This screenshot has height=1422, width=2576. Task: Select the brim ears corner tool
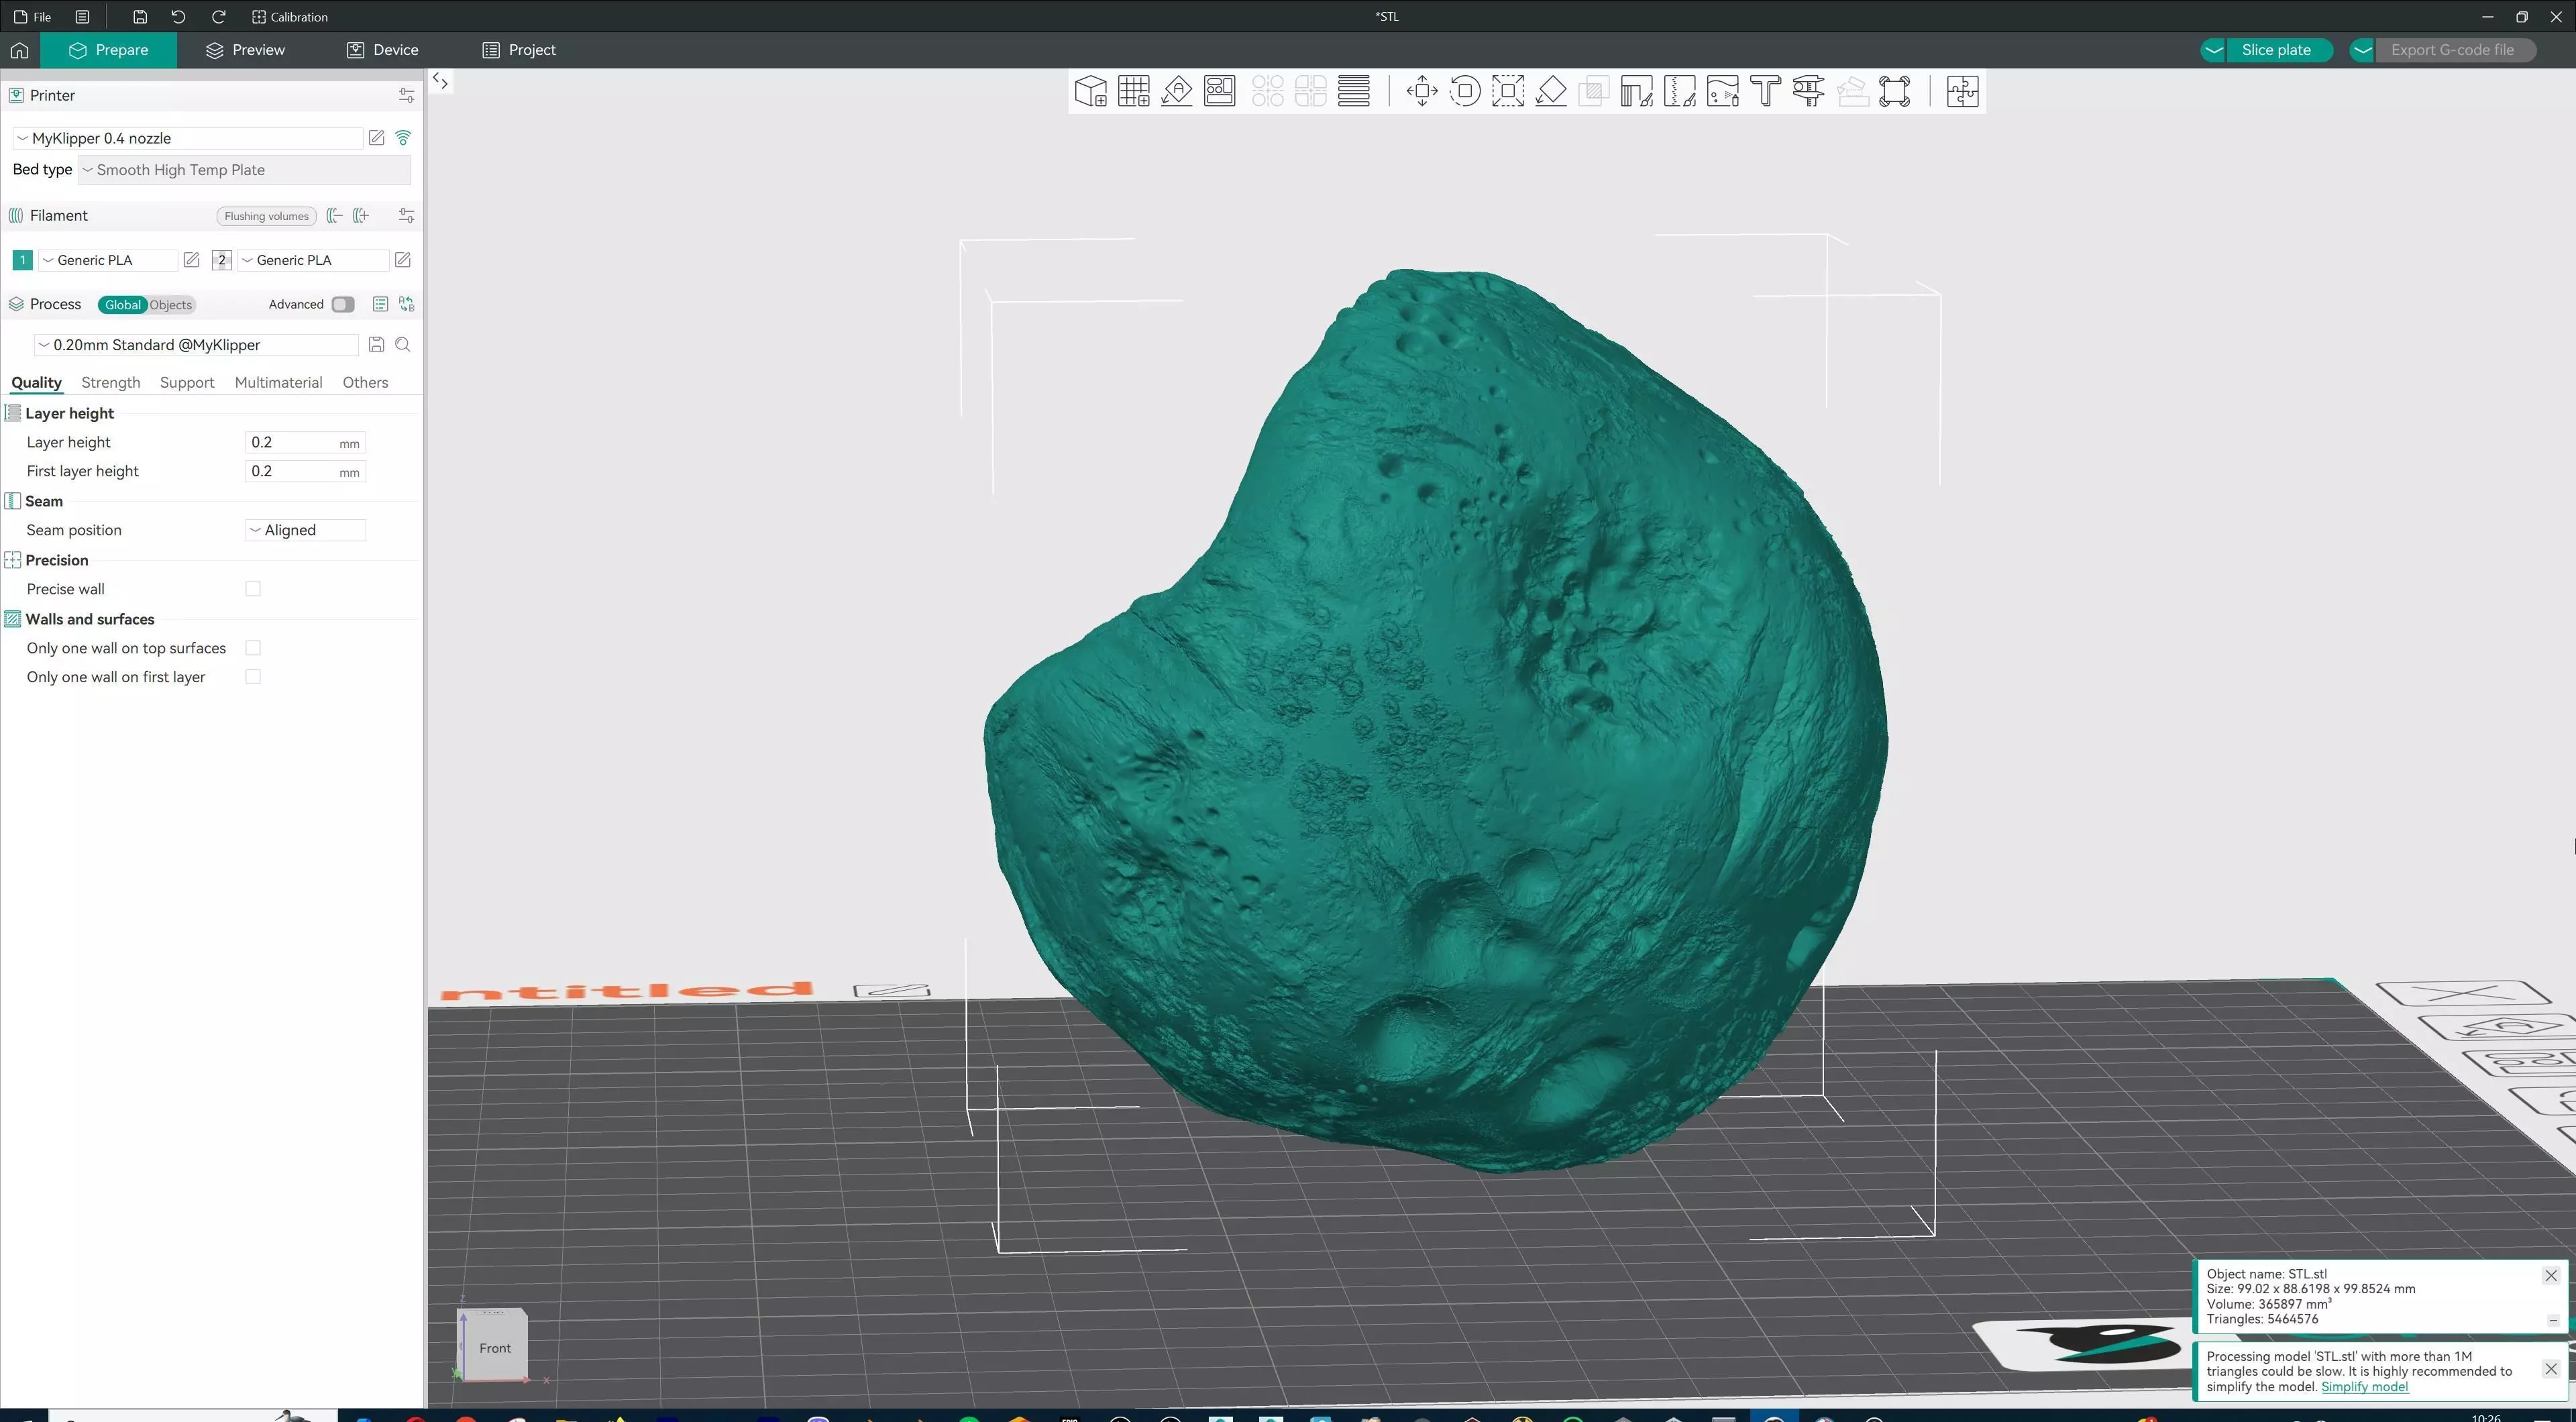coord(1895,91)
